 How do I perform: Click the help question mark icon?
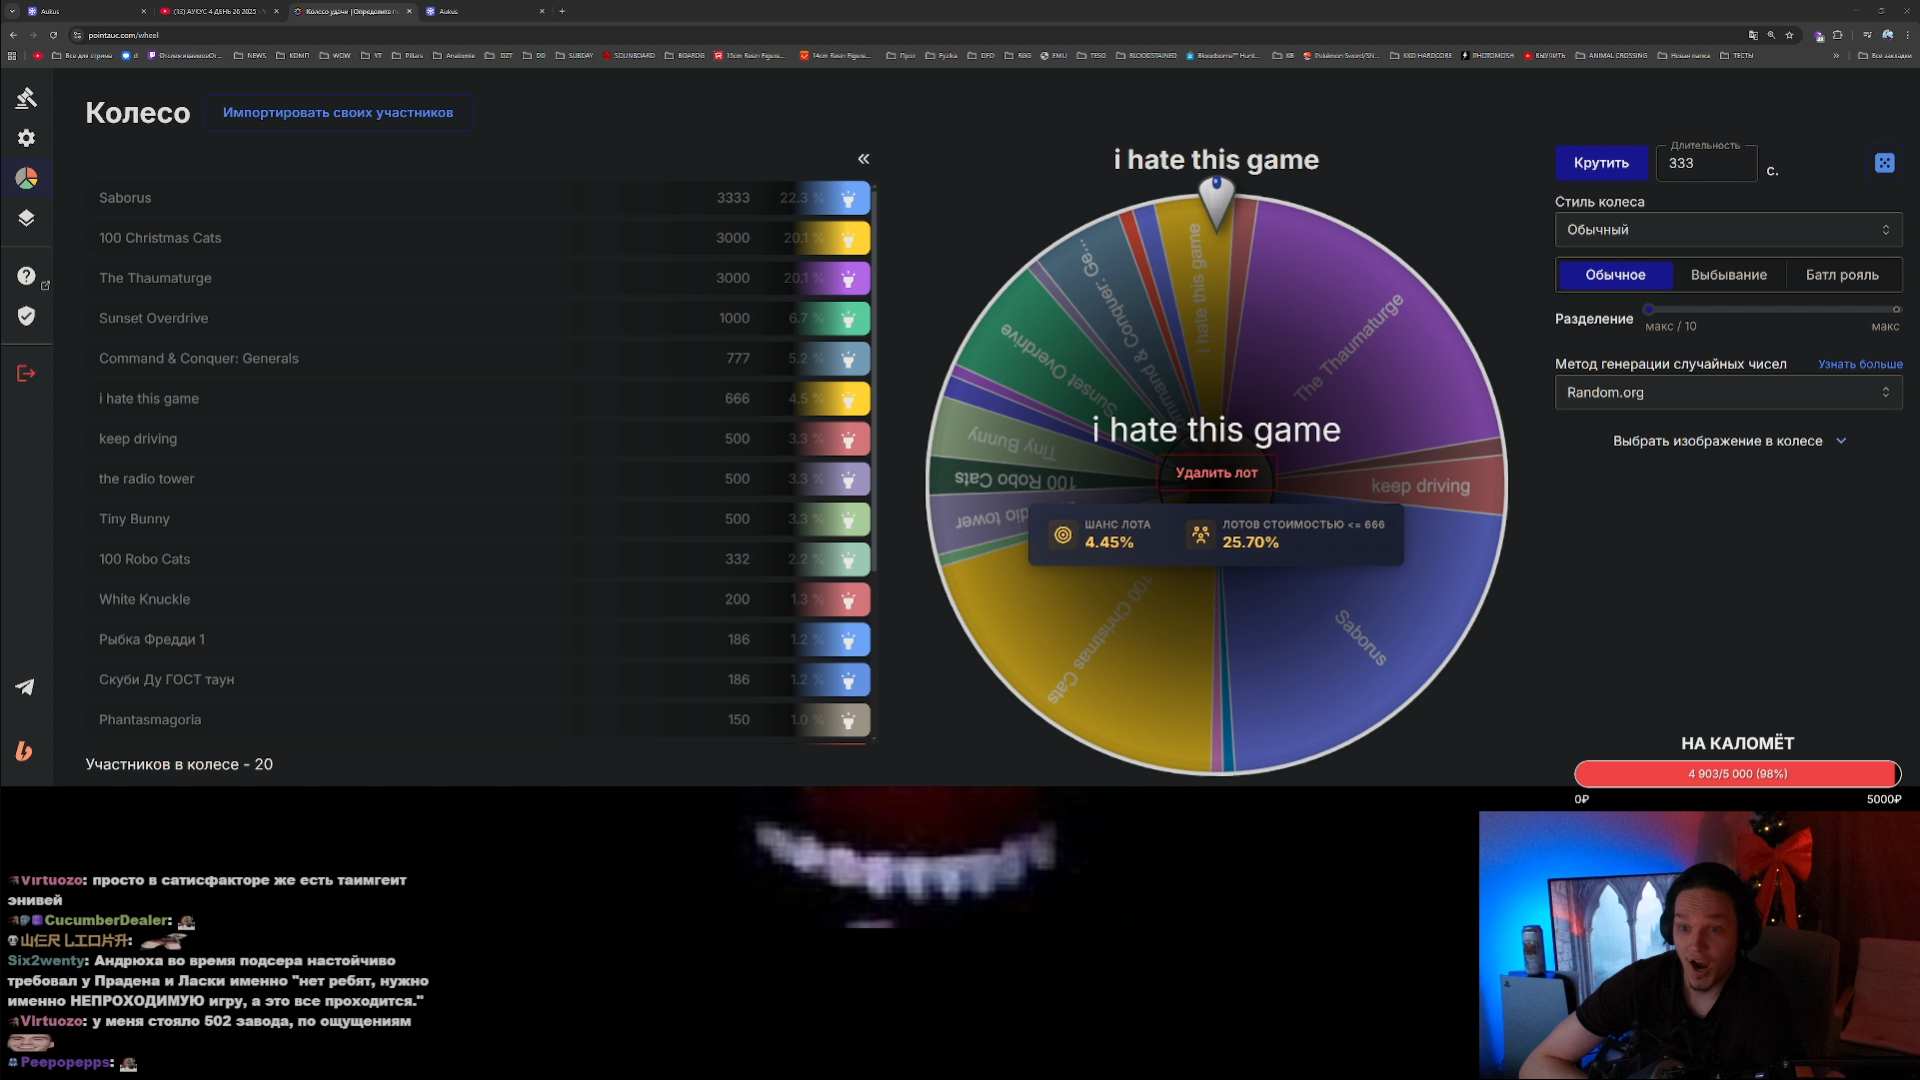point(27,276)
